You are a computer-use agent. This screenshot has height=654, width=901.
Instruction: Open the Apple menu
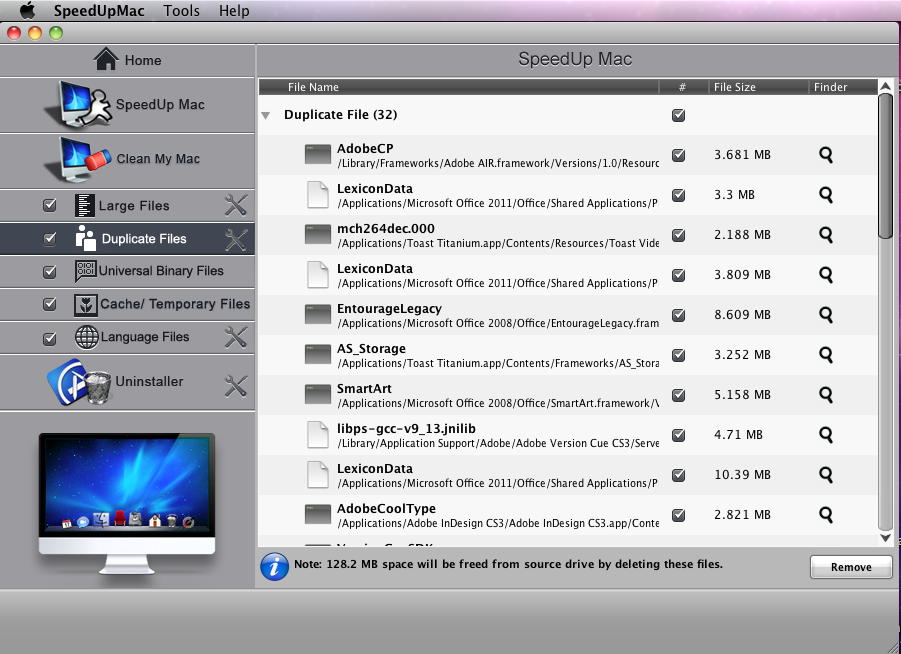pos(27,10)
